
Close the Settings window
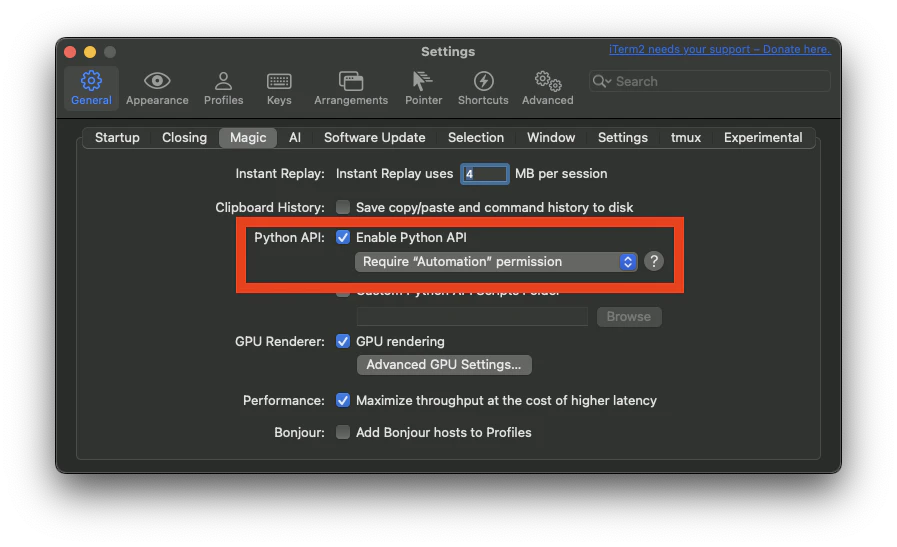point(70,52)
